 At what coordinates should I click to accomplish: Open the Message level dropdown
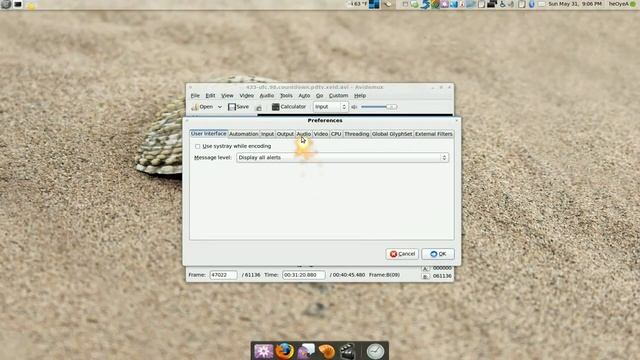coord(342,158)
